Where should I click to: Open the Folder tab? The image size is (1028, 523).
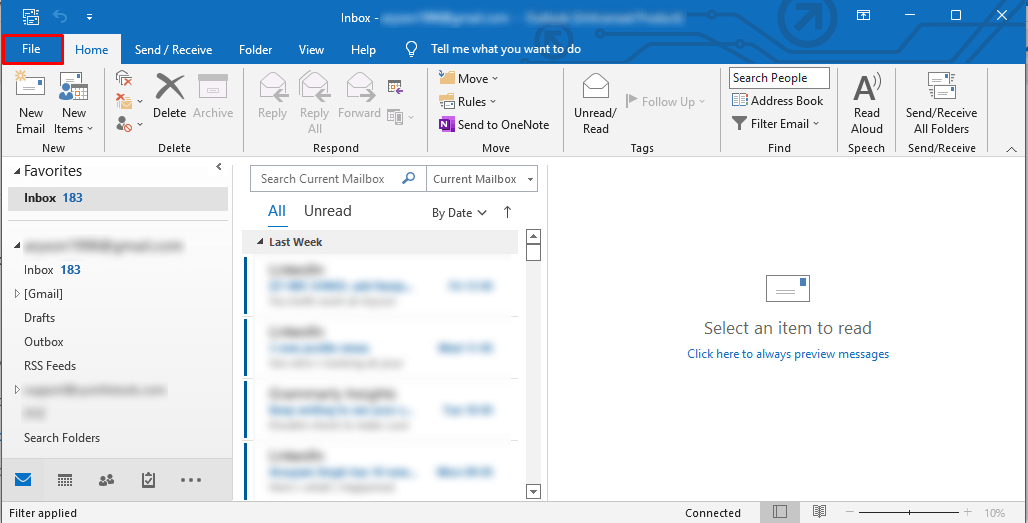coord(256,50)
